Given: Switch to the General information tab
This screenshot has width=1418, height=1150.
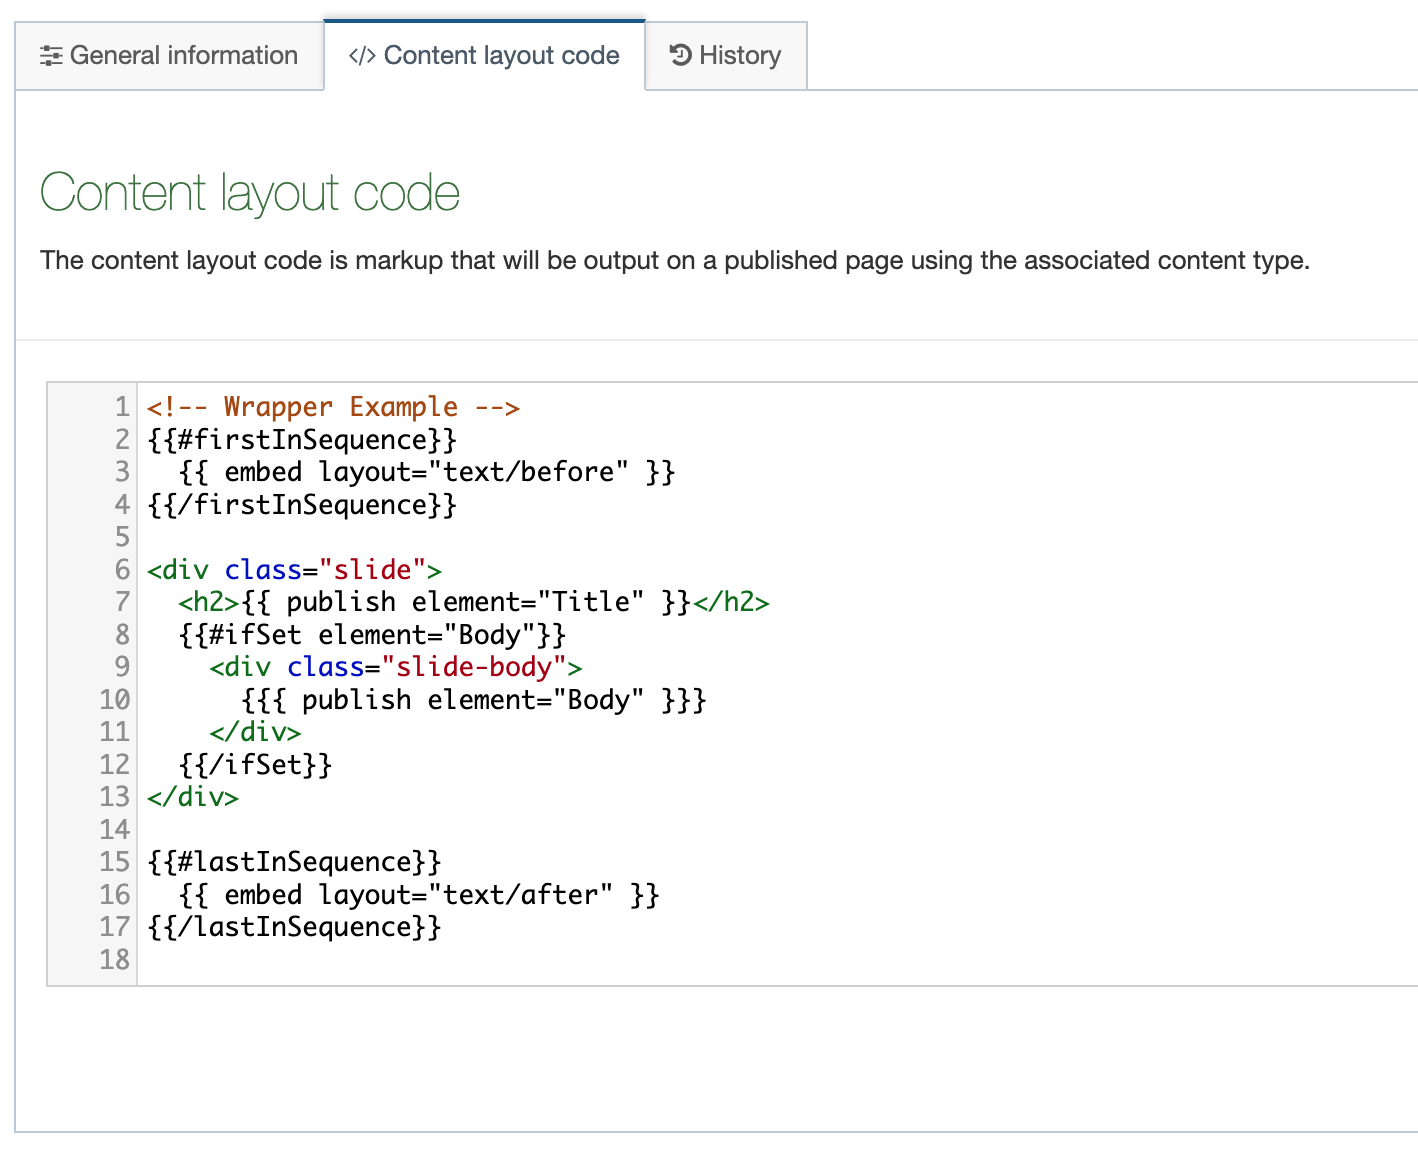Looking at the screenshot, I should (183, 56).
